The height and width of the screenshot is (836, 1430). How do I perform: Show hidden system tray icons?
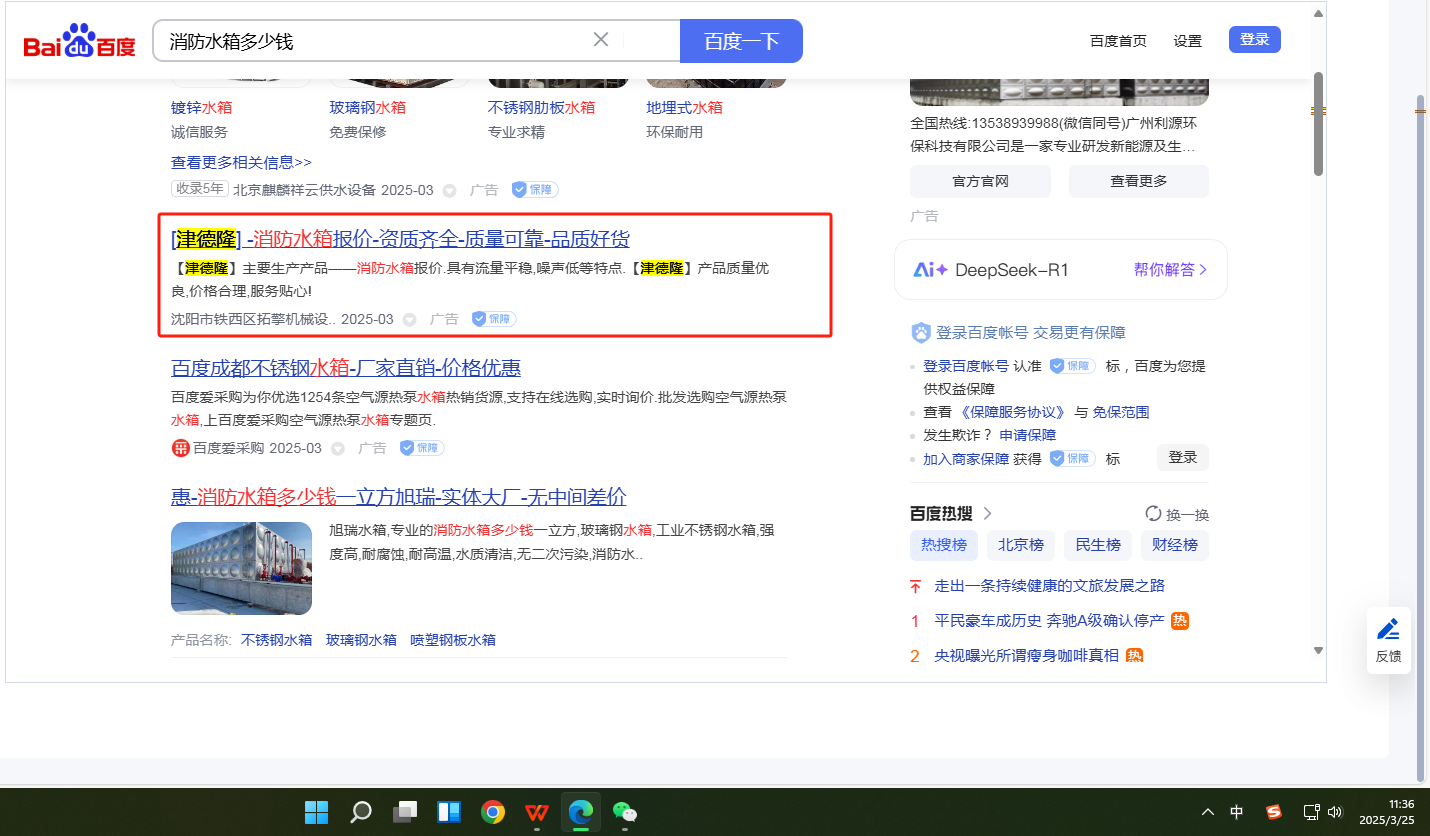click(x=1208, y=812)
